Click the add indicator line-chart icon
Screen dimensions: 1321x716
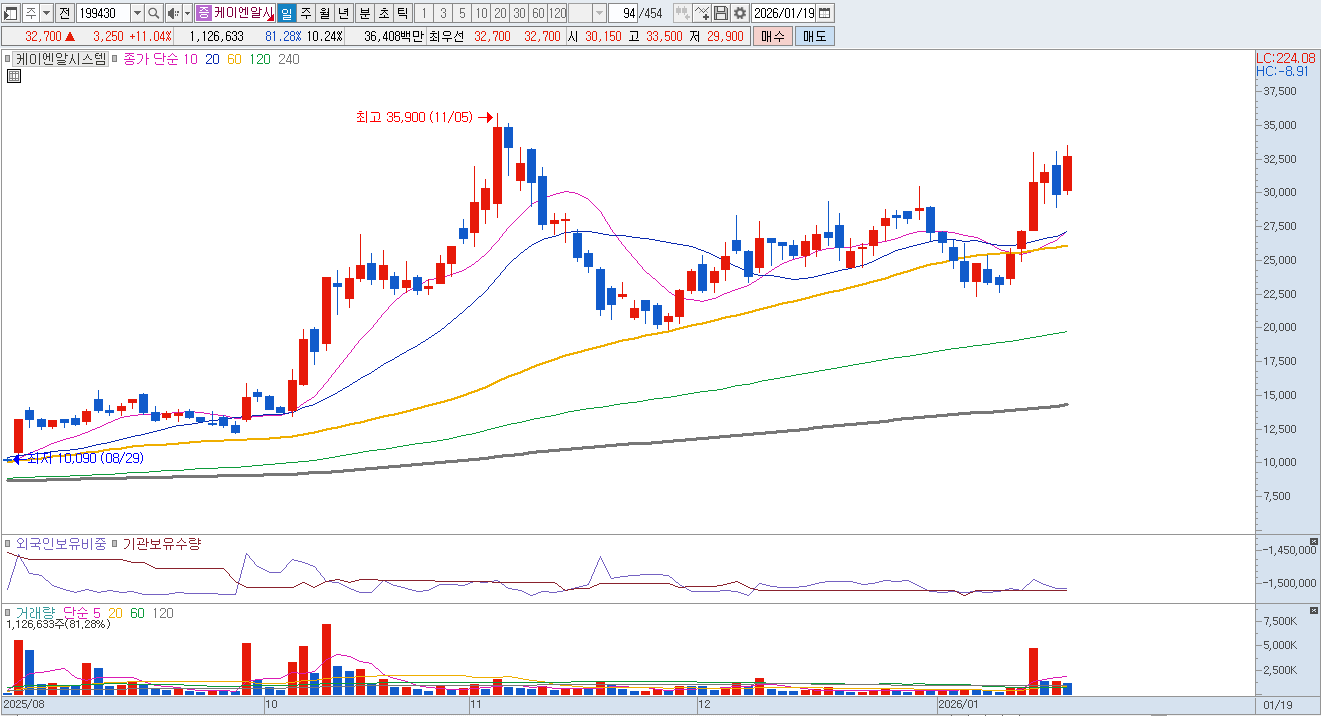(x=702, y=13)
